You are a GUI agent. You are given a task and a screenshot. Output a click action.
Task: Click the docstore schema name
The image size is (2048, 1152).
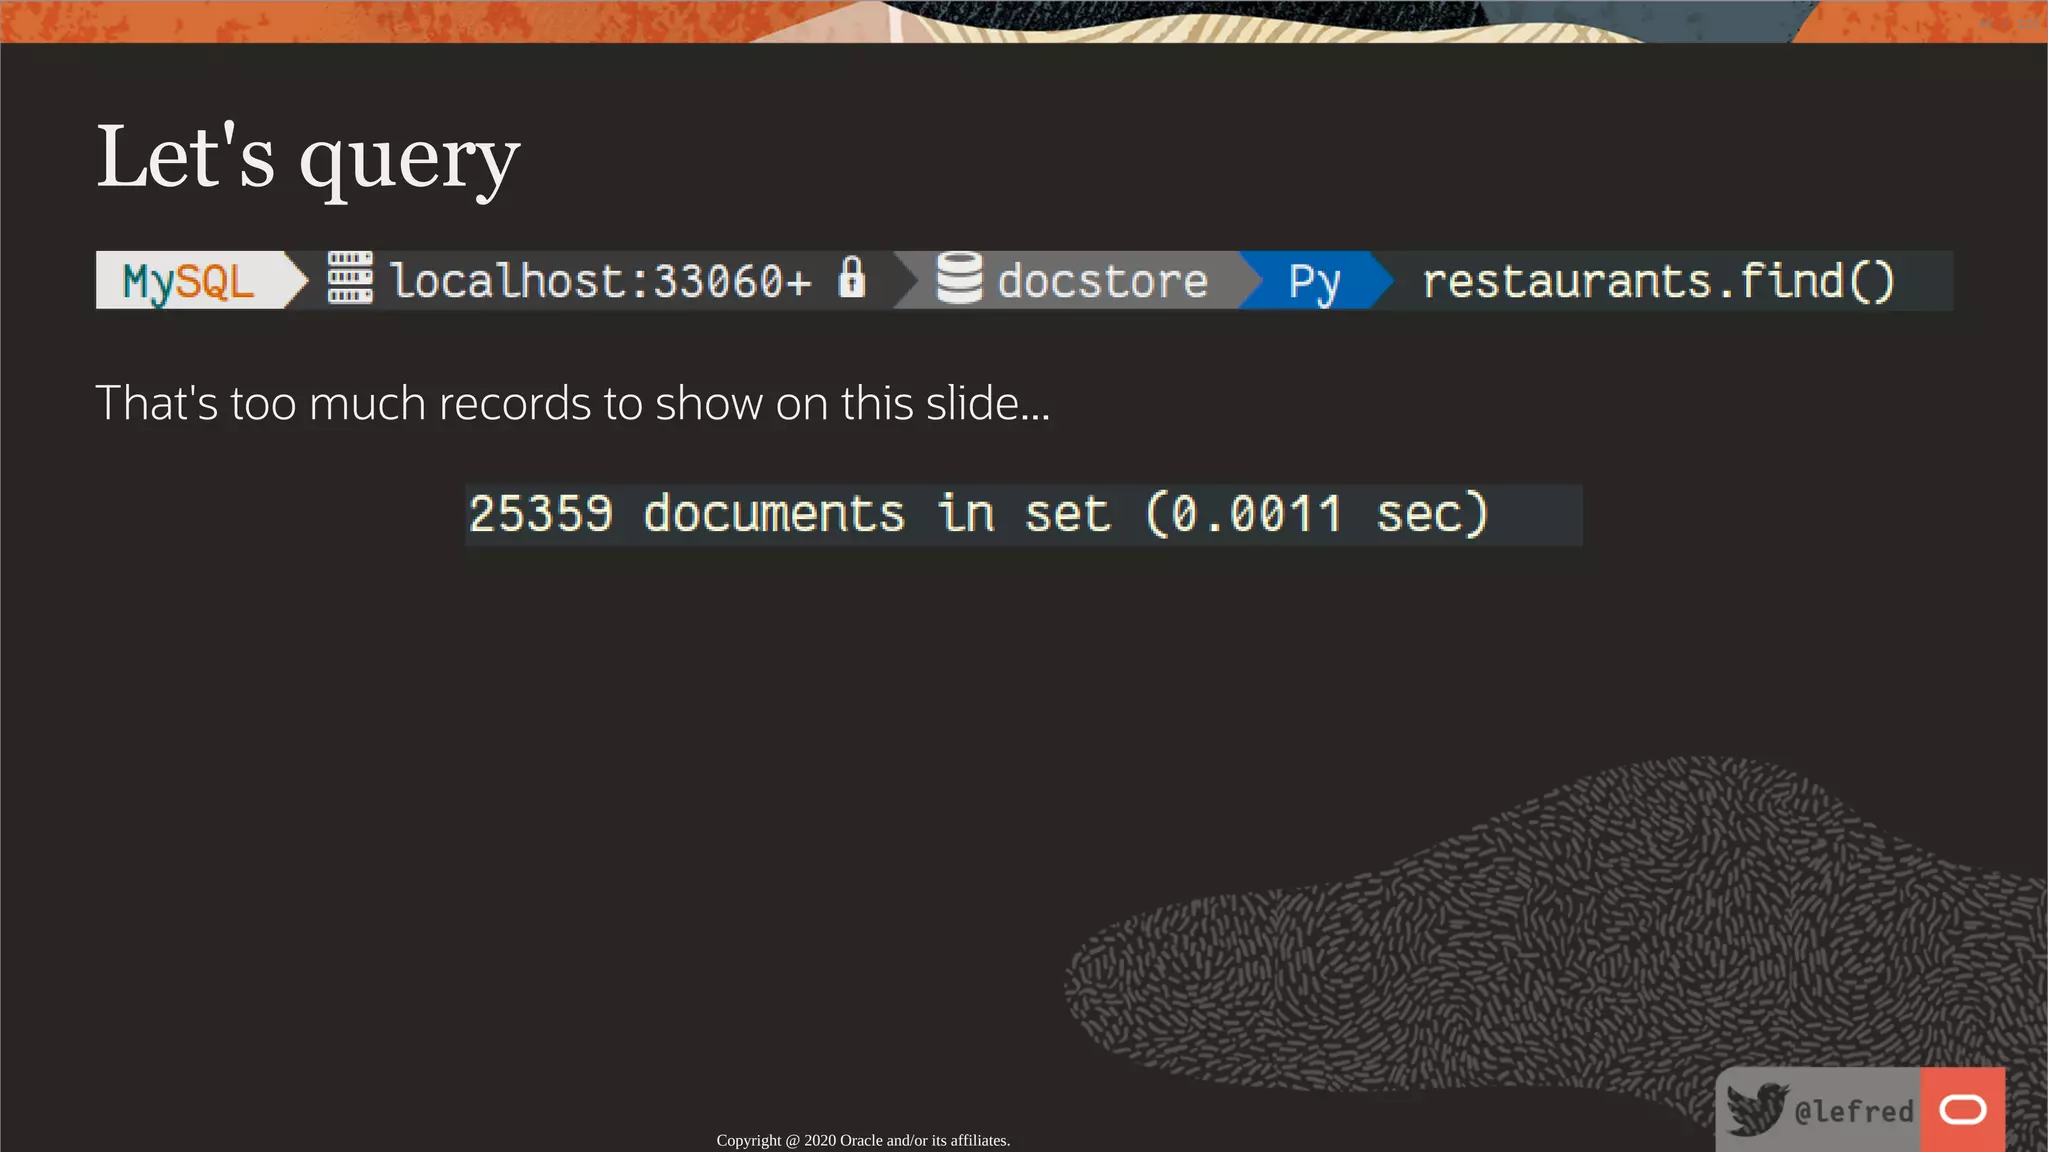click(1103, 281)
